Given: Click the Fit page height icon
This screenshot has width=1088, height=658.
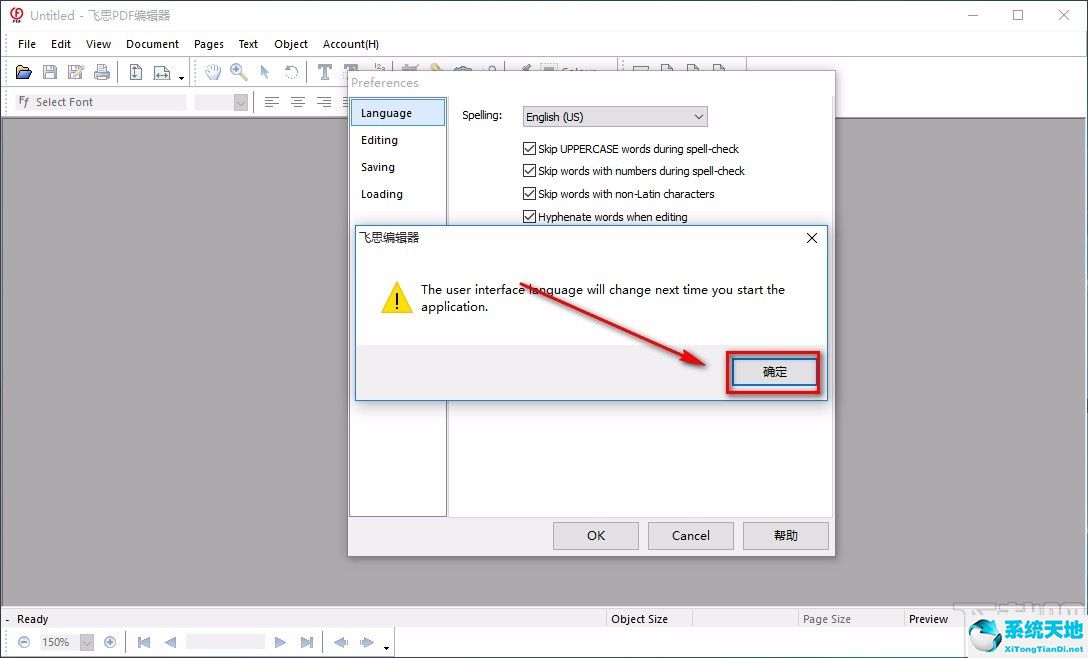Looking at the screenshot, I should click(135, 72).
